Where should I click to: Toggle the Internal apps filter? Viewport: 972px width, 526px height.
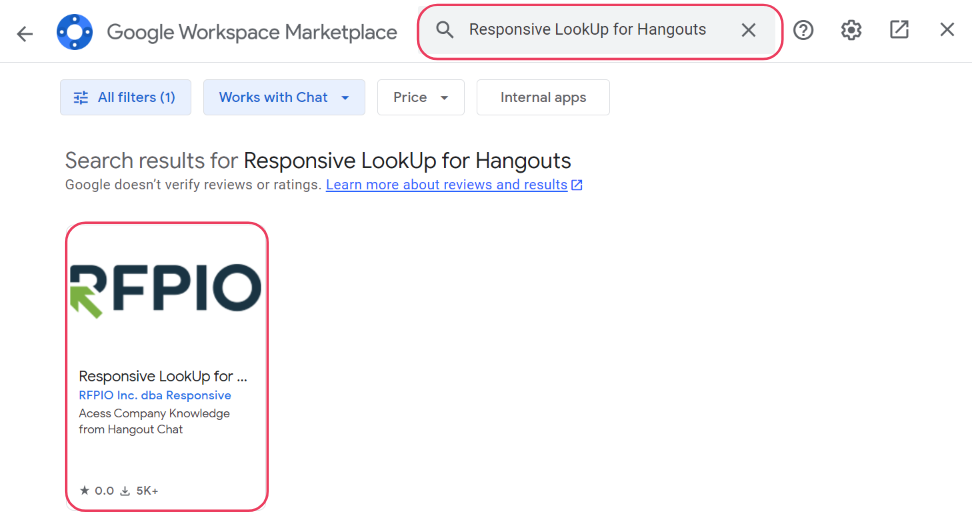pyautogui.click(x=543, y=97)
